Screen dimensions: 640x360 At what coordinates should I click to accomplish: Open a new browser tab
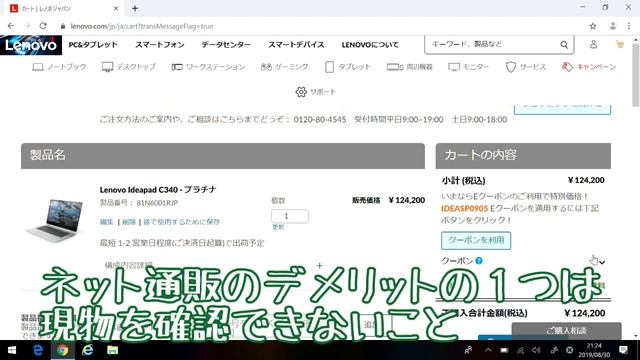pos(135,8)
